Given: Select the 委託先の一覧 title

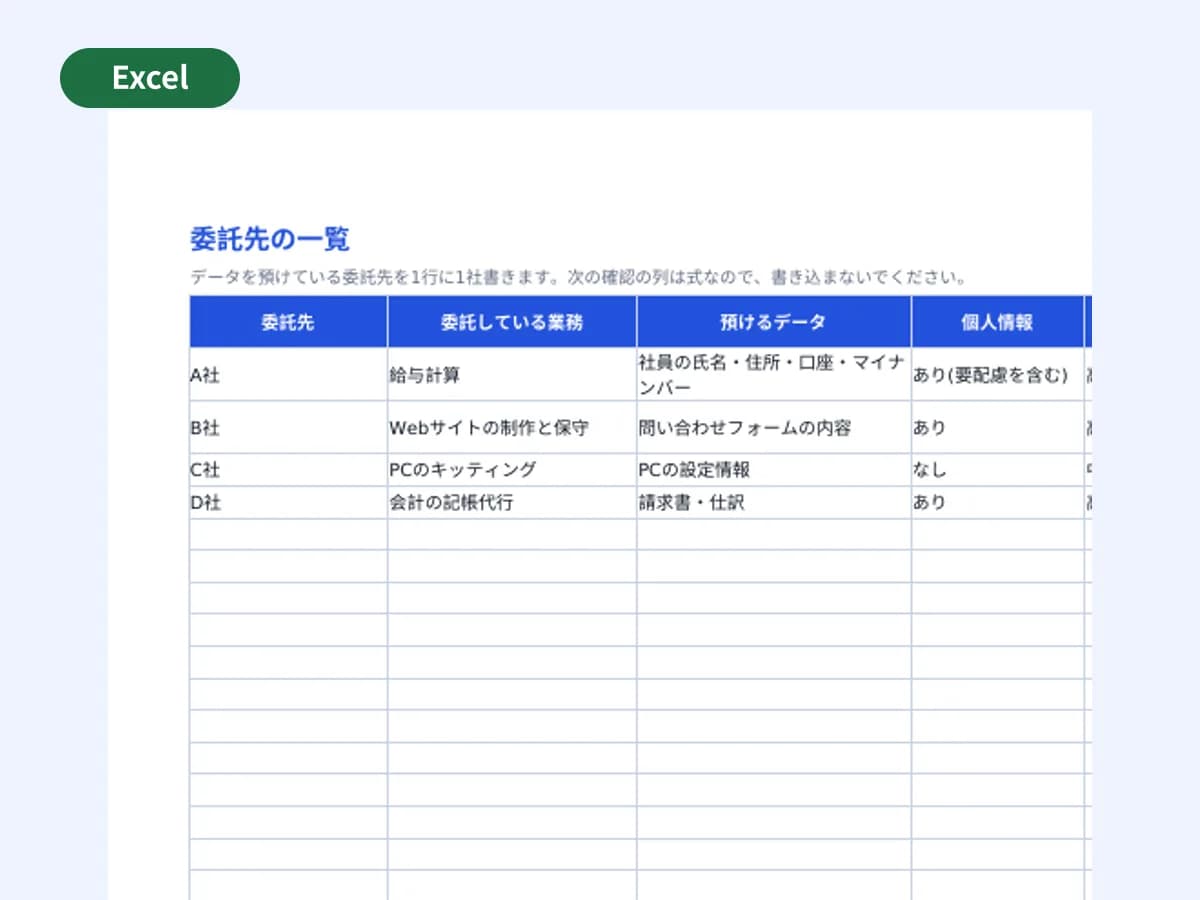Looking at the screenshot, I should (270, 240).
